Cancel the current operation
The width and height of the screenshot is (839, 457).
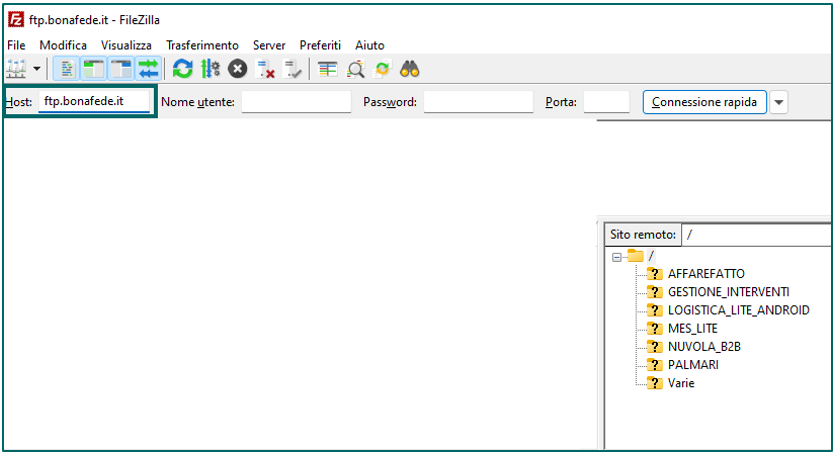[238, 69]
